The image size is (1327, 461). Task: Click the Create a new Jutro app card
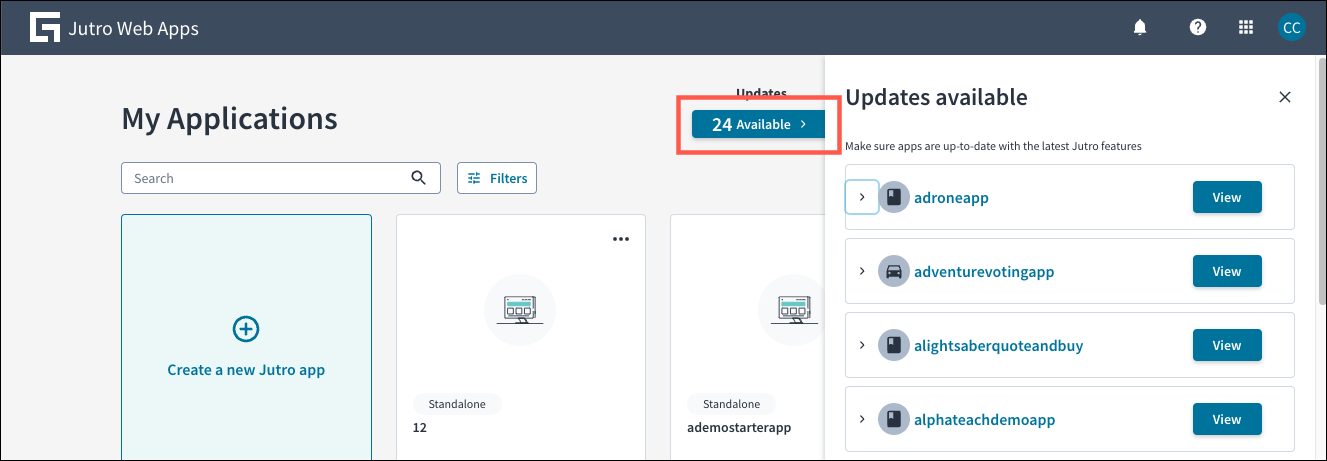[x=246, y=337]
